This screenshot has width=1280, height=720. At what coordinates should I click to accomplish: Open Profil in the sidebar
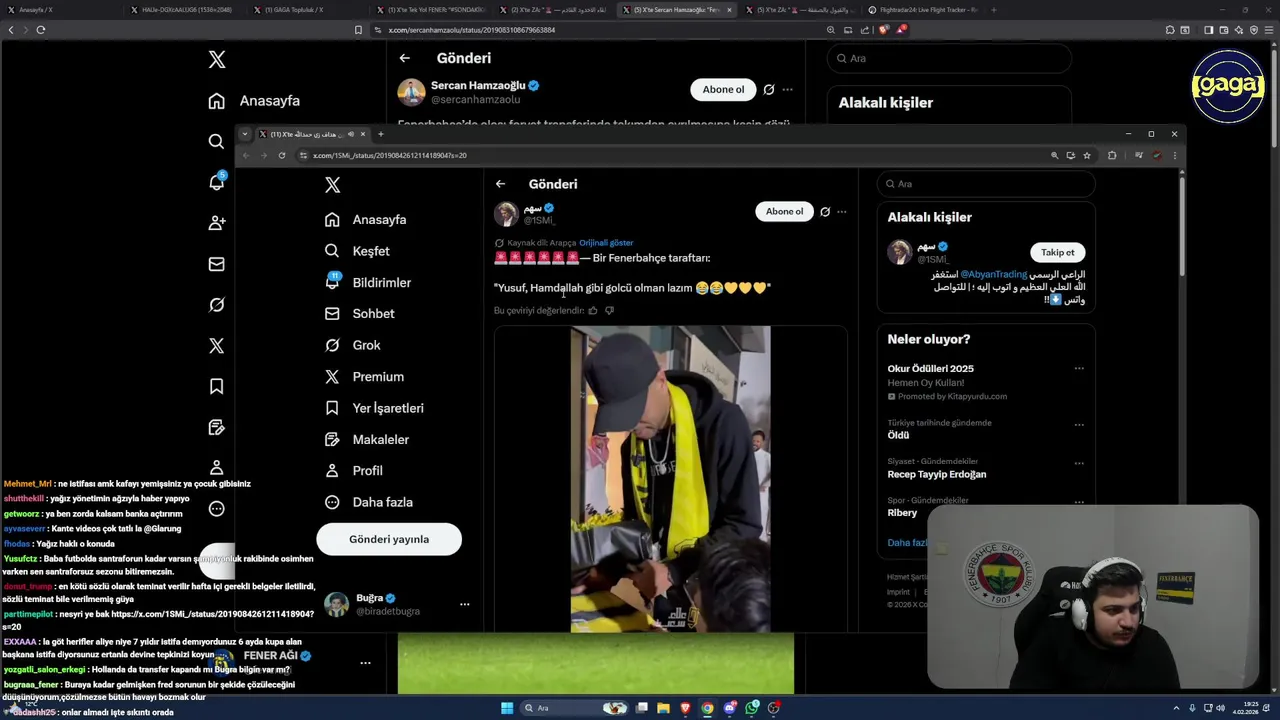coord(354,471)
